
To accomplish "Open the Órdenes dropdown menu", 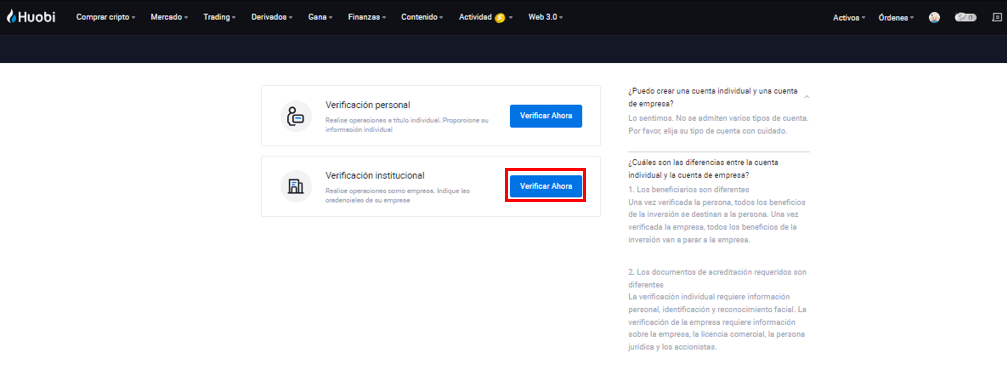I will click(x=896, y=18).
